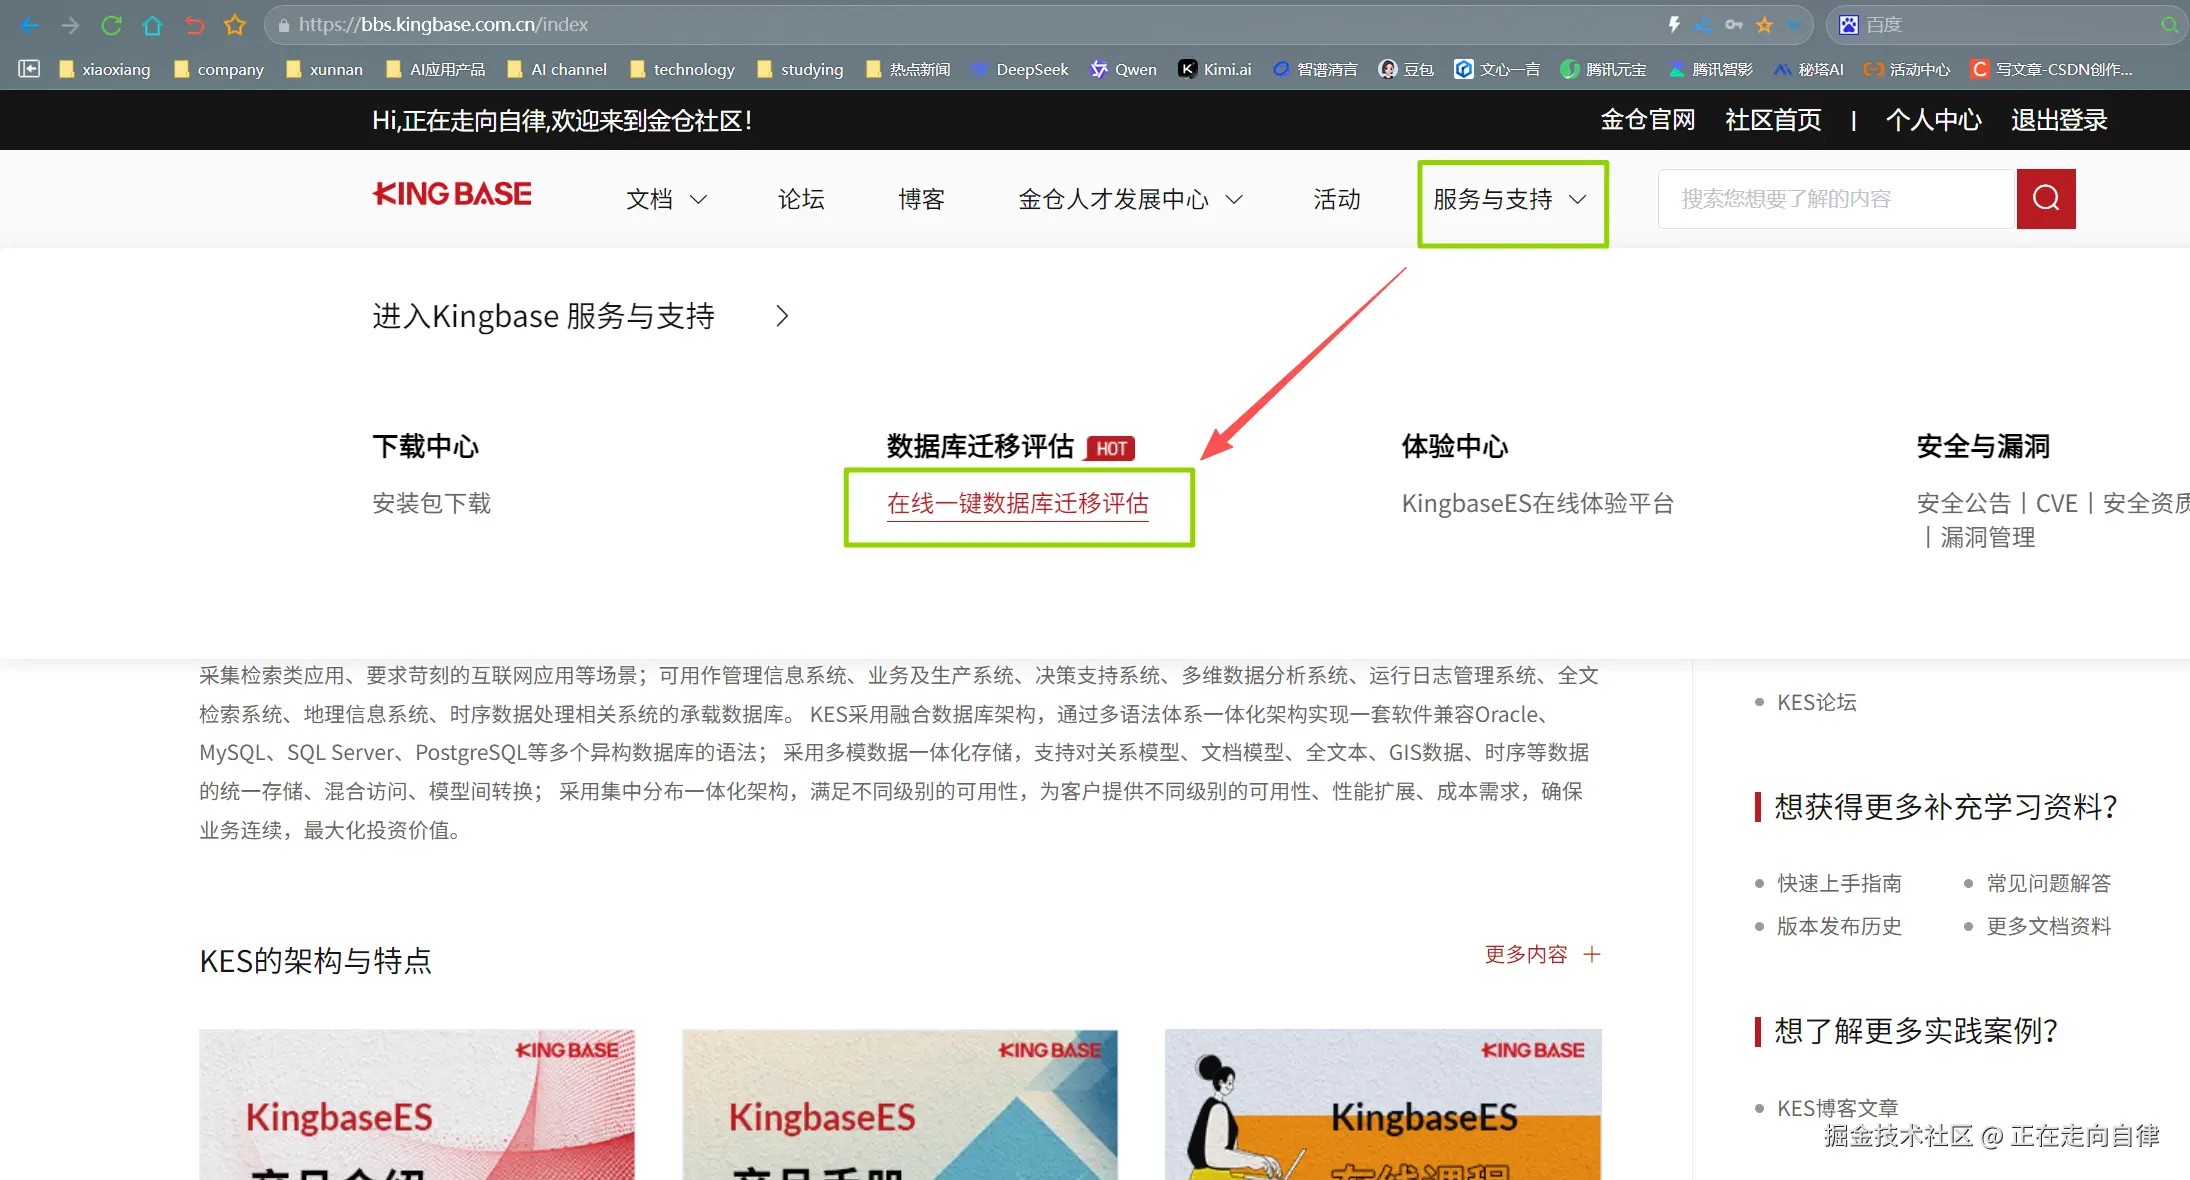This screenshot has width=2190, height=1180.
Task: Open the 安装包下载 link
Action: click(x=431, y=504)
